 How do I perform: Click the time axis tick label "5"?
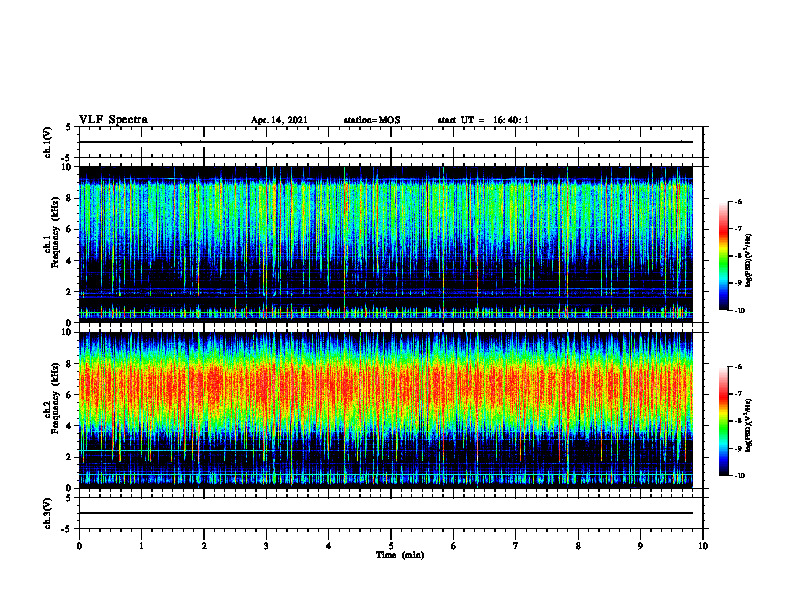click(391, 546)
